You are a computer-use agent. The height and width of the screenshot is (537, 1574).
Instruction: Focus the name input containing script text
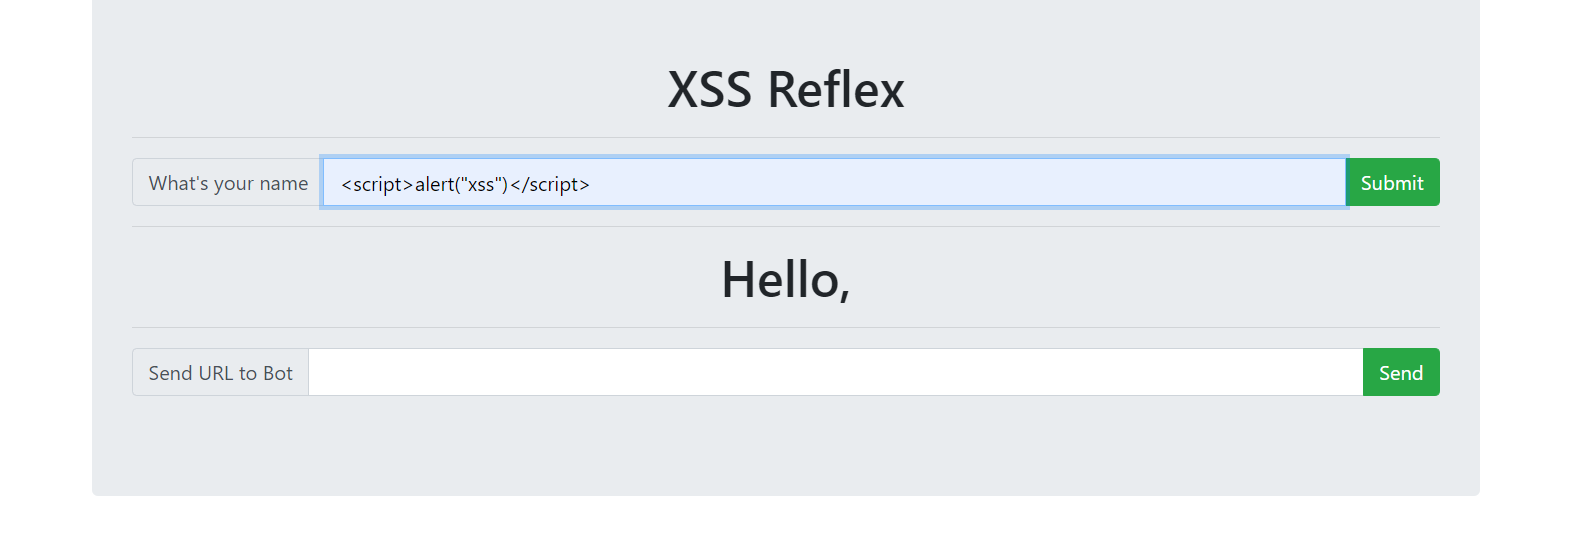pos(834,182)
